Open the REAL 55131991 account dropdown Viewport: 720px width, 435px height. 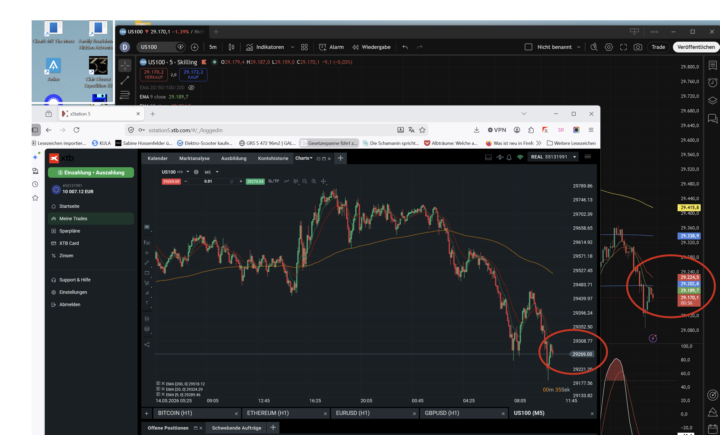tap(552, 157)
